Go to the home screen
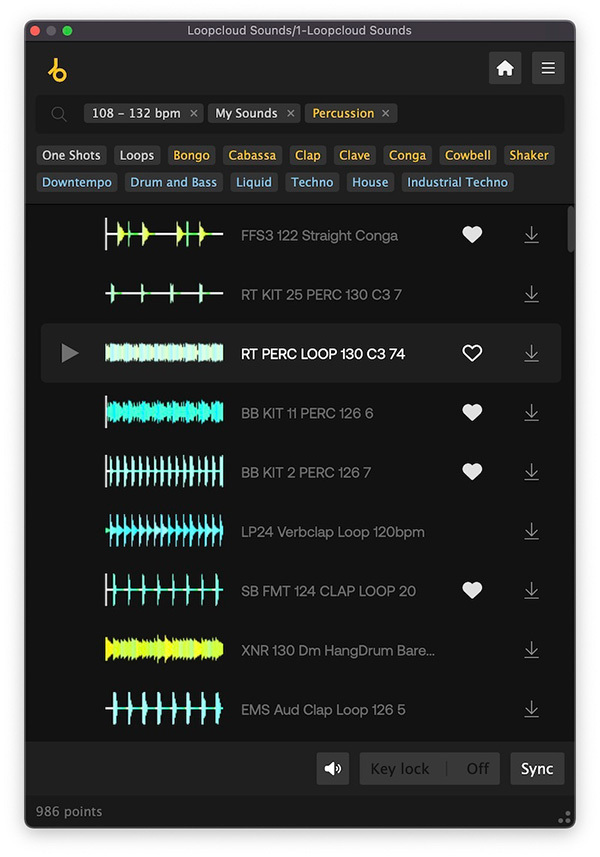Image resolution: width=600 pixels, height=857 pixels. pos(505,68)
